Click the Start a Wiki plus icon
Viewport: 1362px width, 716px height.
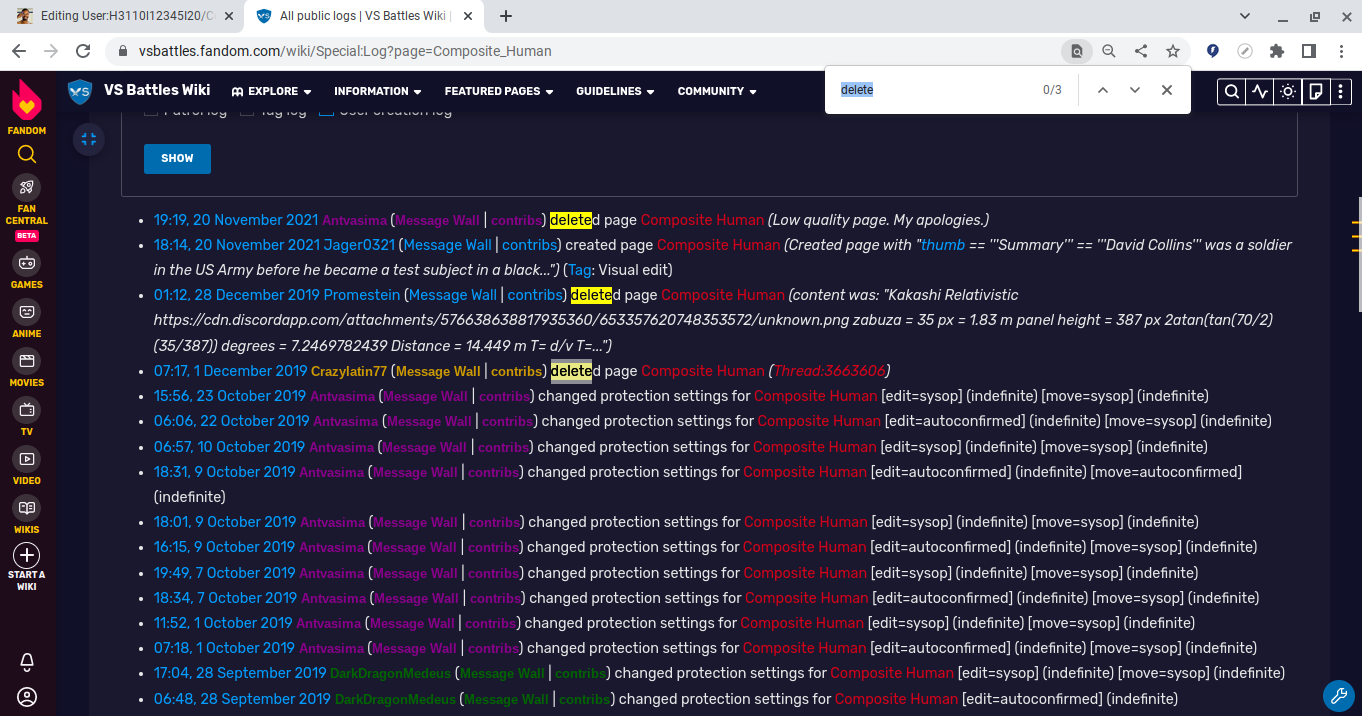click(27, 556)
